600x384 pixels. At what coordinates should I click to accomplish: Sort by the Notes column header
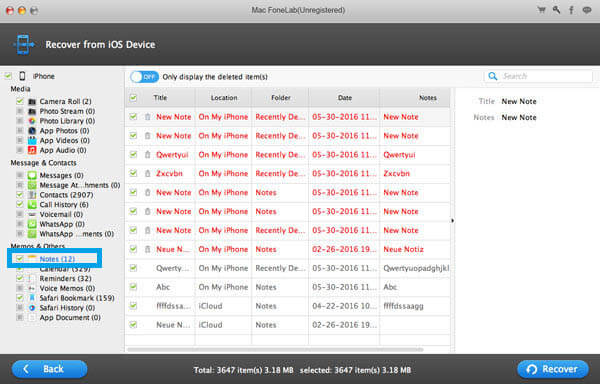pyautogui.click(x=427, y=98)
